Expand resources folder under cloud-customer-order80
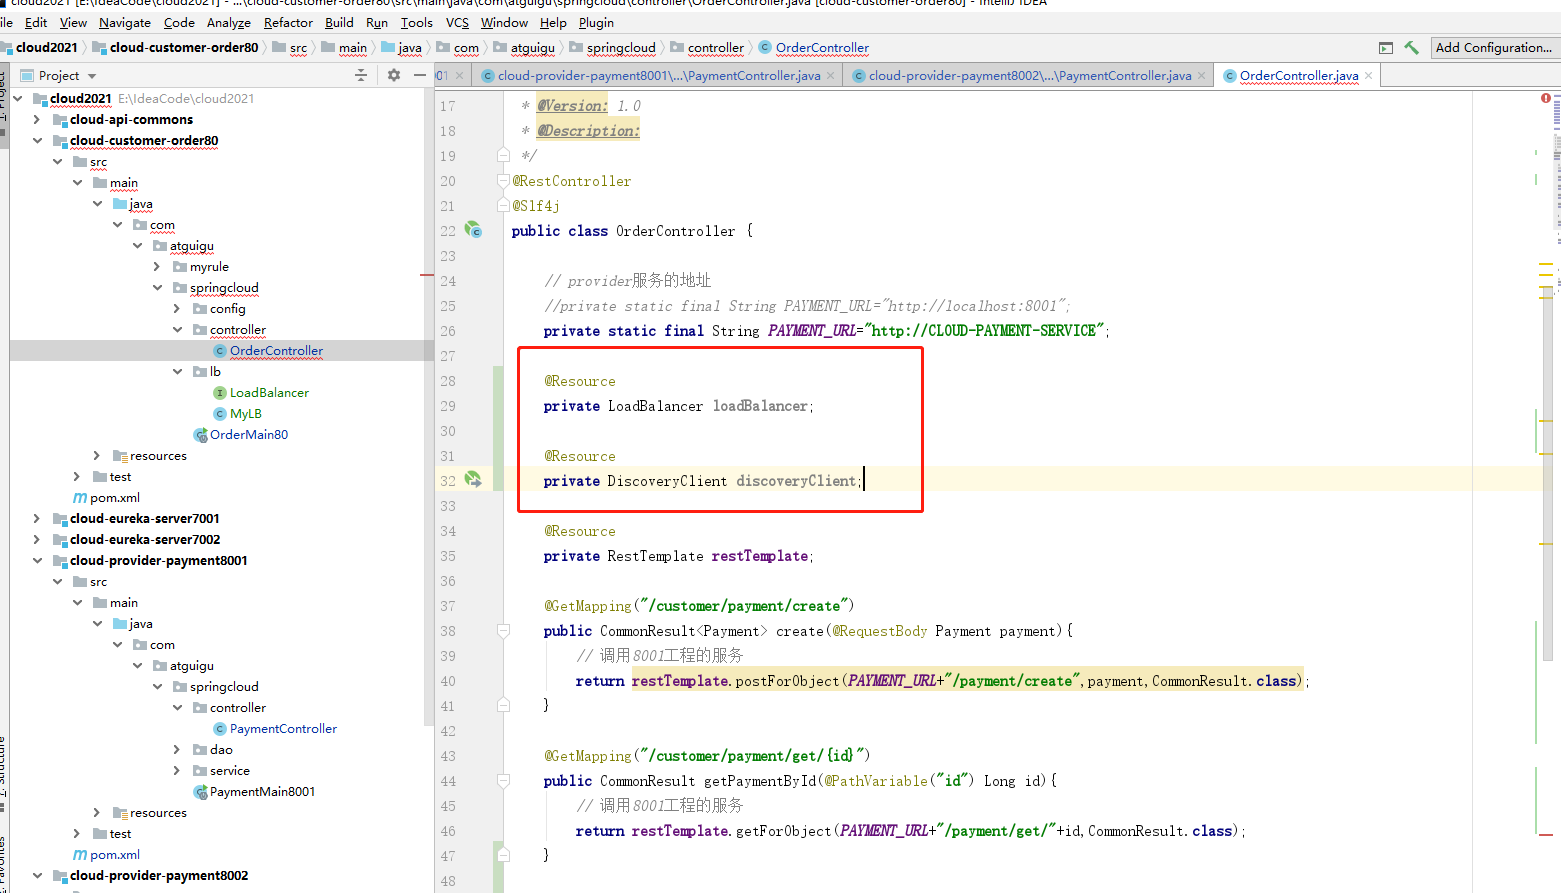Viewport: 1561px width, 893px height. [x=97, y=456]
